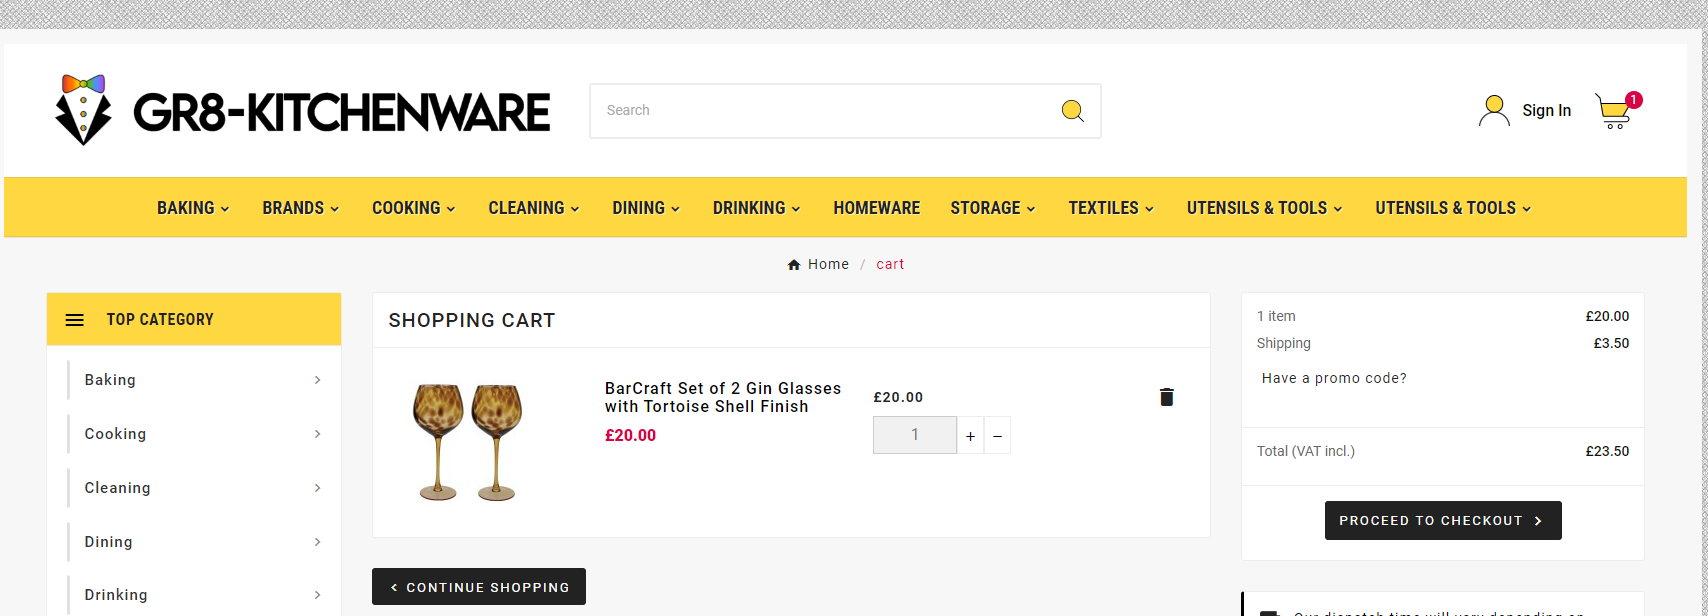
Task: Click the user account icon
Action: [x=1494, y=111]
